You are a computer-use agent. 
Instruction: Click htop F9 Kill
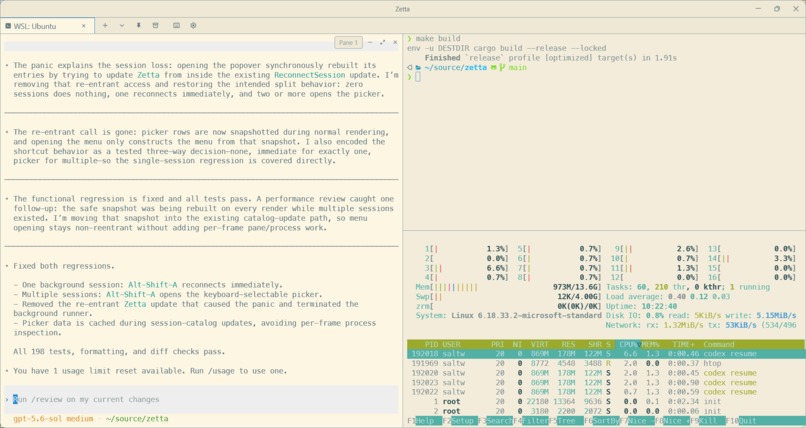point(707,421)
